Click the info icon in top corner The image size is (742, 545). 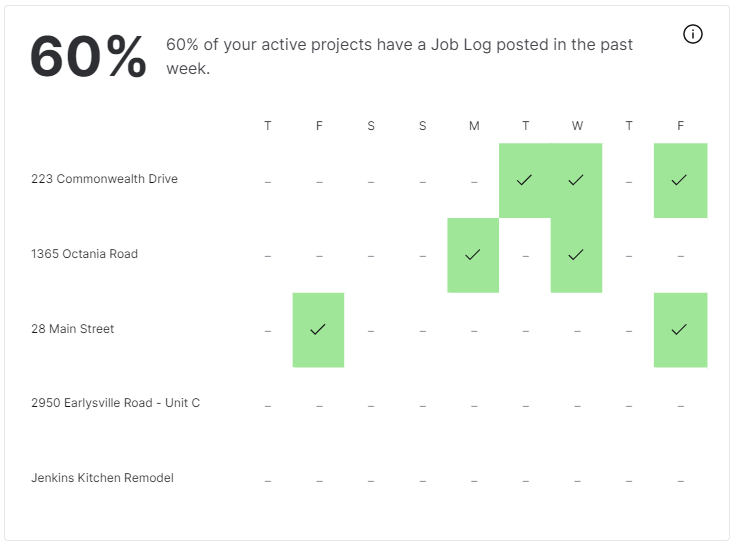692,34
